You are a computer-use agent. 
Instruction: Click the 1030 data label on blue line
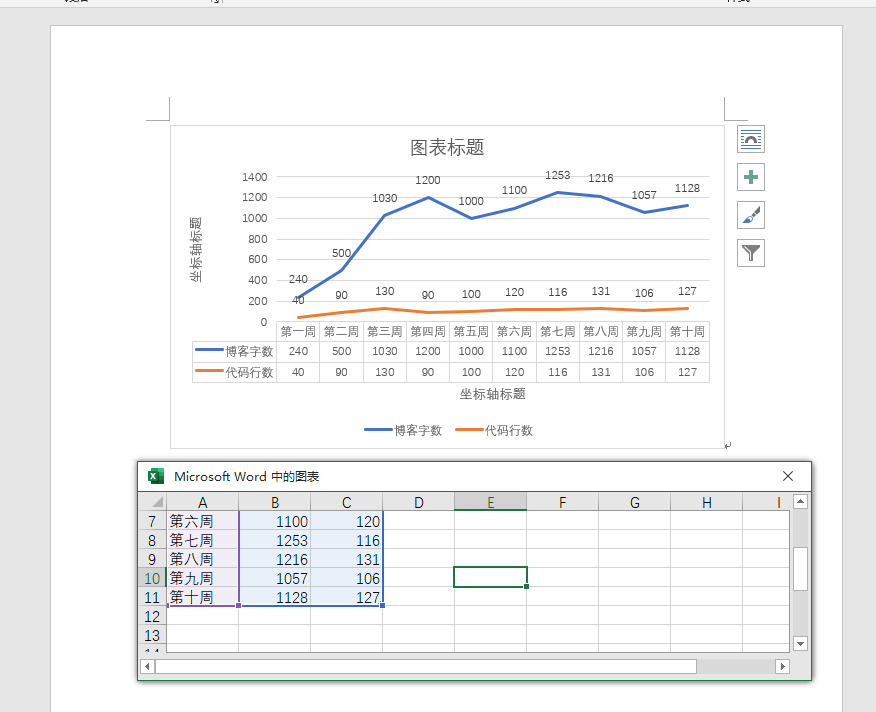[384, 198]
